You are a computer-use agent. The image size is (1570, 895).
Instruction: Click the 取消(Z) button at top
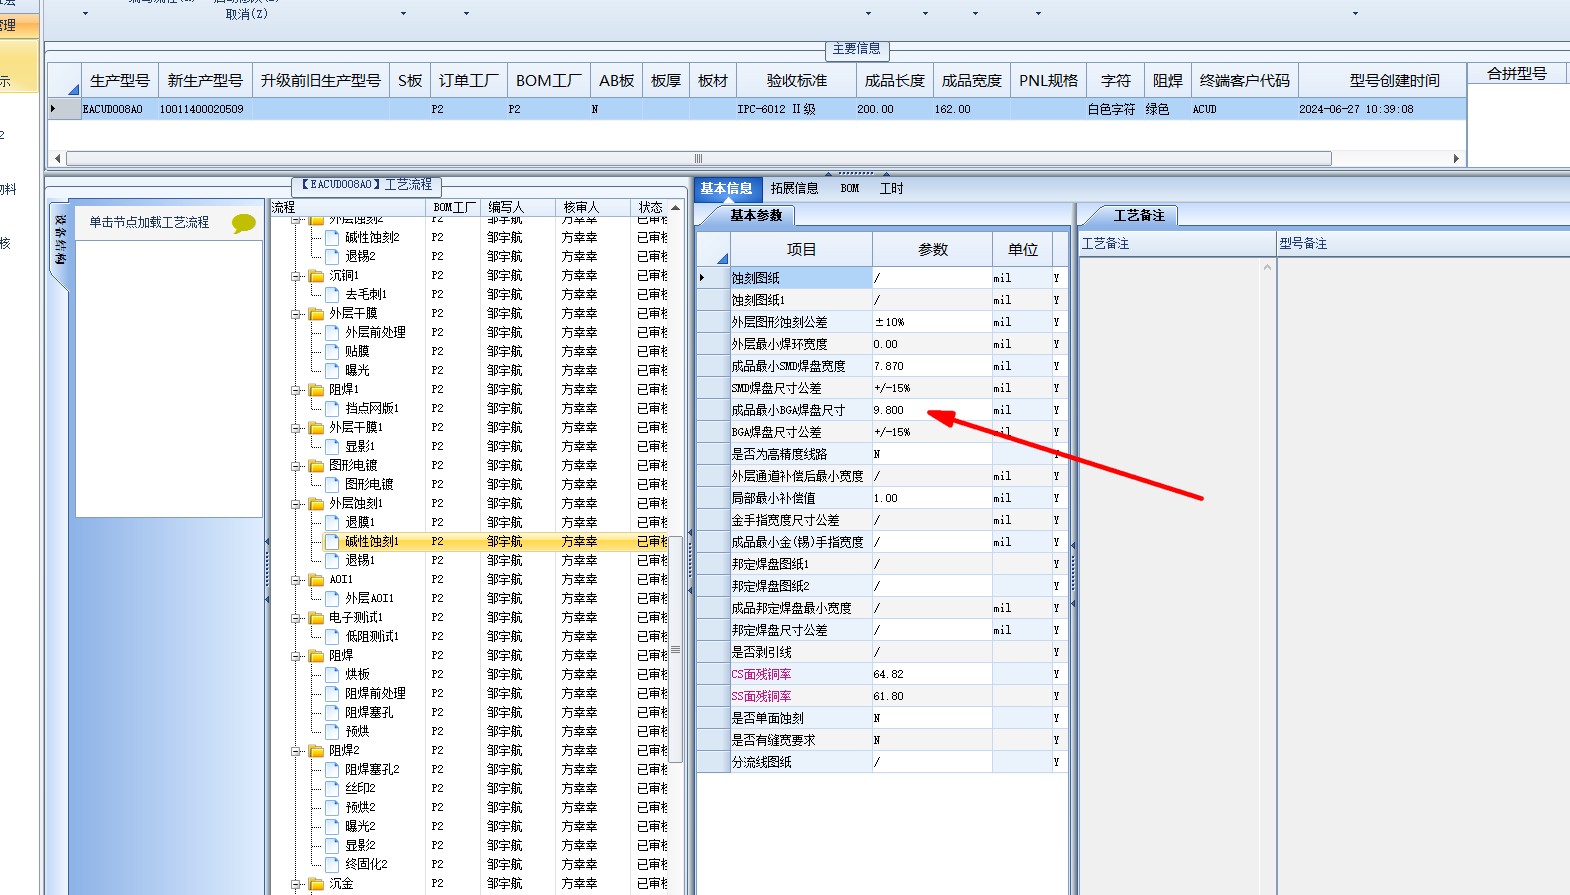[x=246, y=14]
